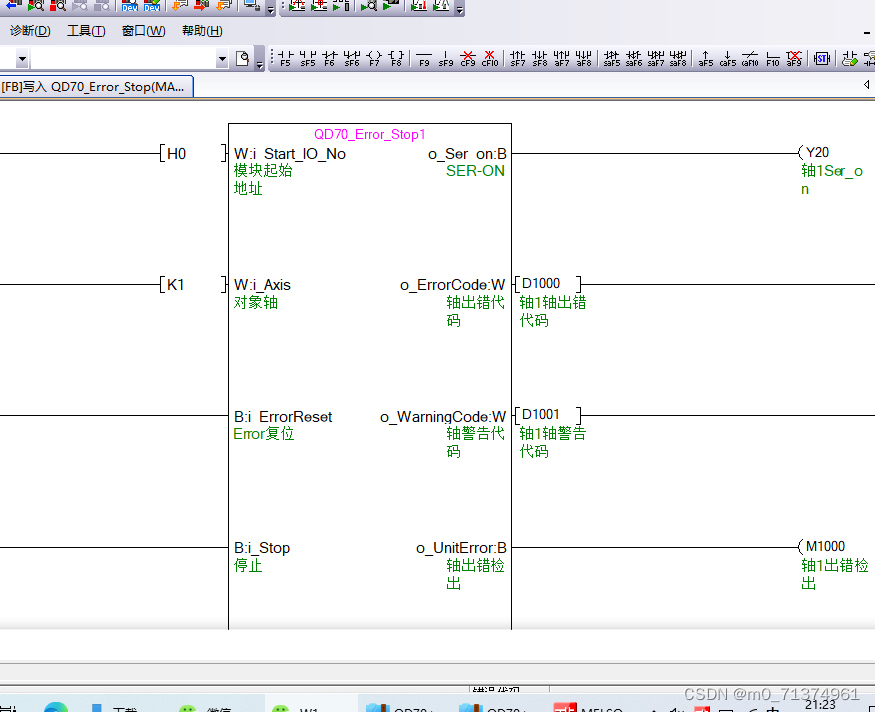
Task: Insert inline ST box icon
Action: 822,58
